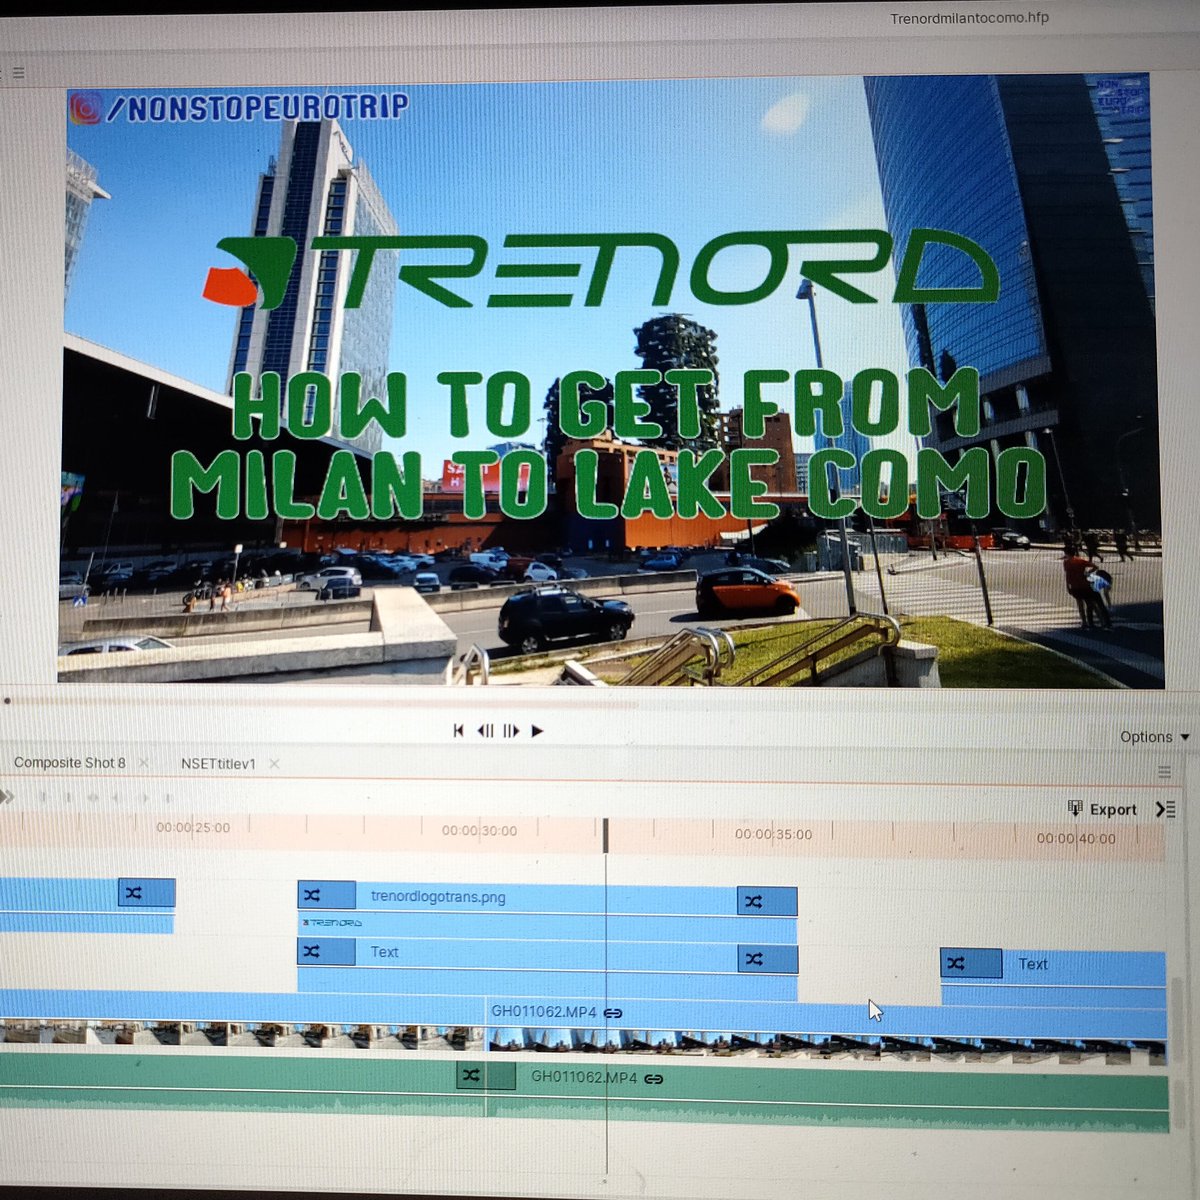Select the GH011062.MP4 video clip label
The height and width of the screenshot is (1200, 1200).
pyautogui.click(x=543, y=1012)
